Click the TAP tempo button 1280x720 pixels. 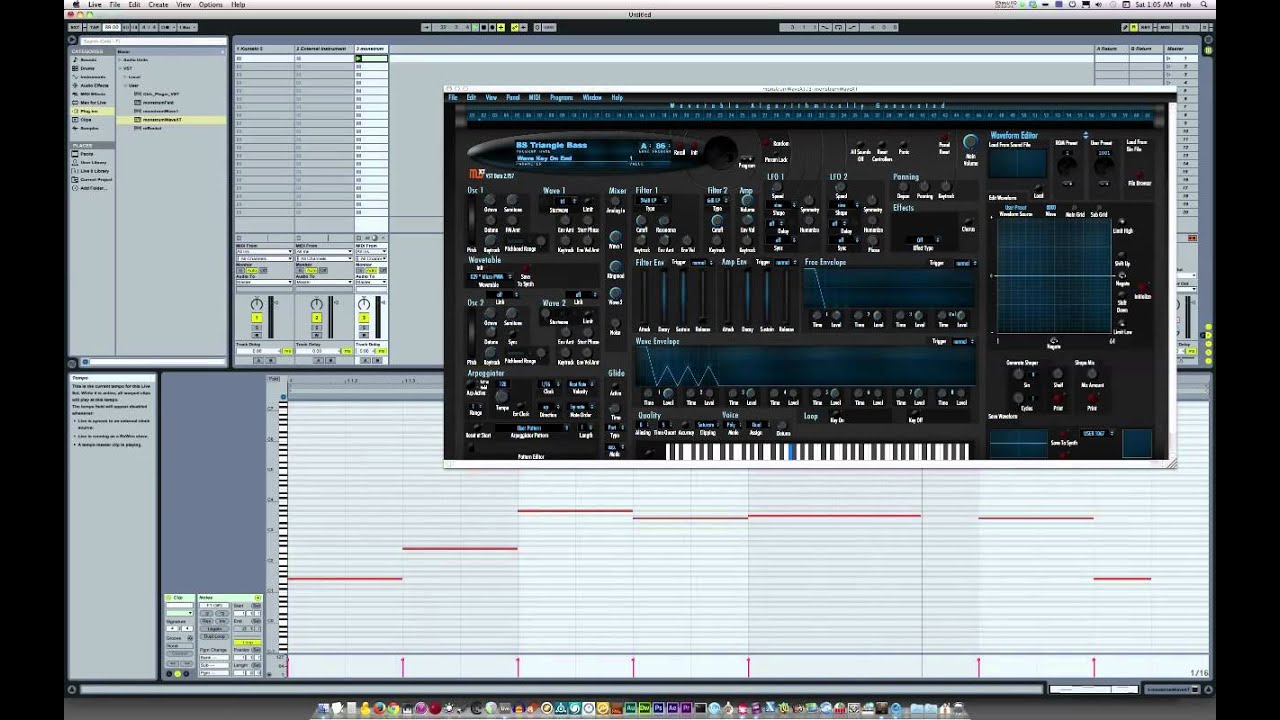pos(92,27)
